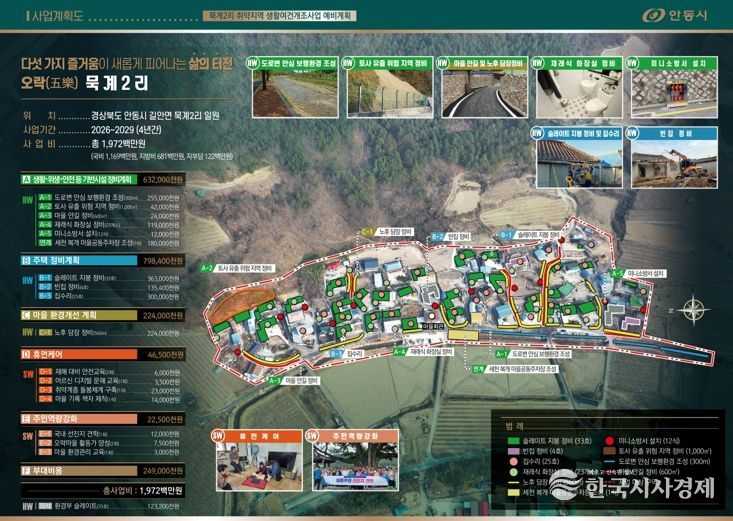The image size is (733, 521).
Task: Click the purple 빈집 정비 legend swatch
Action: pos(514,451)
